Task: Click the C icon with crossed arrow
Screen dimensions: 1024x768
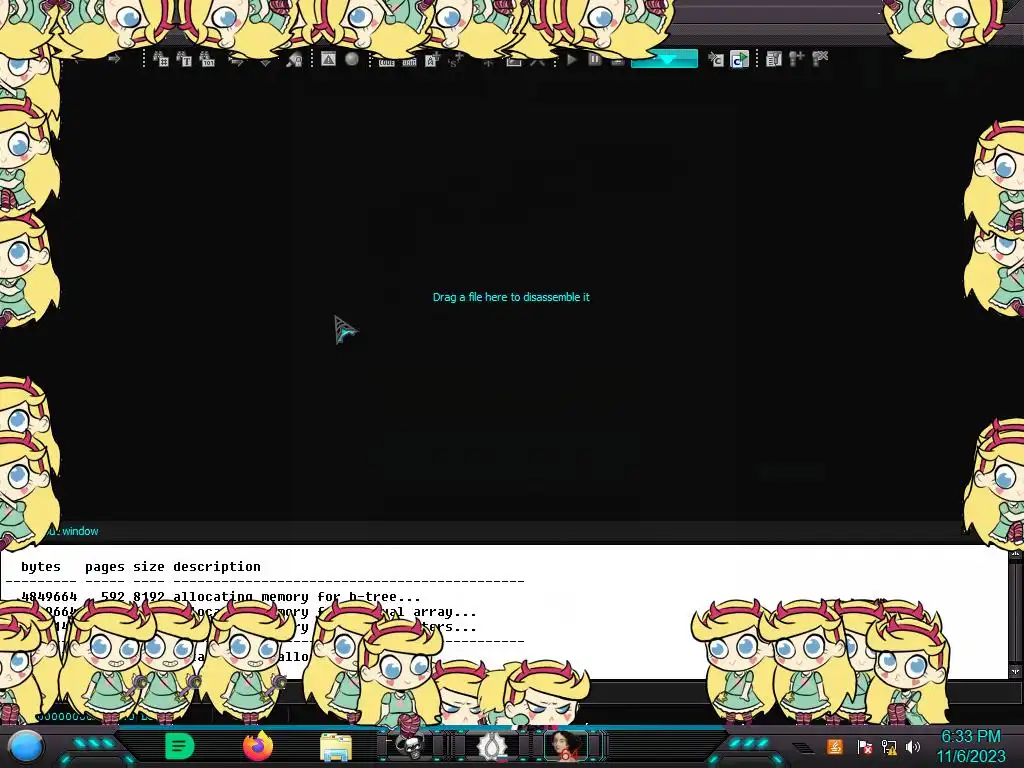Action: pyautogui.click(x=716, y=59)
